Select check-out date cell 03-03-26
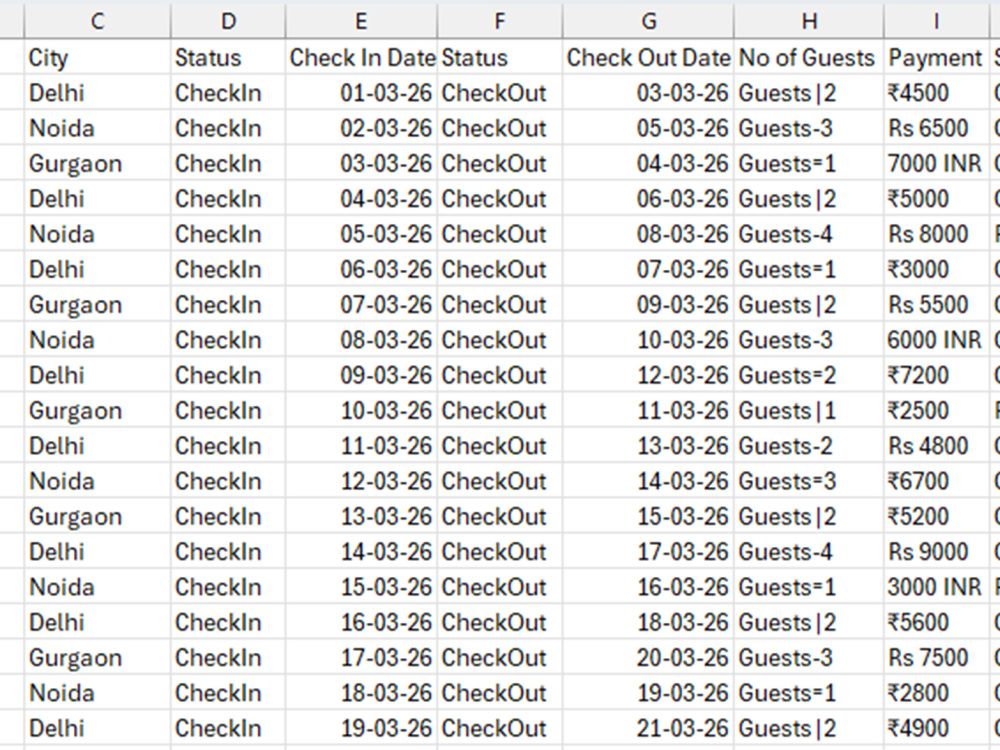 pos(648,93)
